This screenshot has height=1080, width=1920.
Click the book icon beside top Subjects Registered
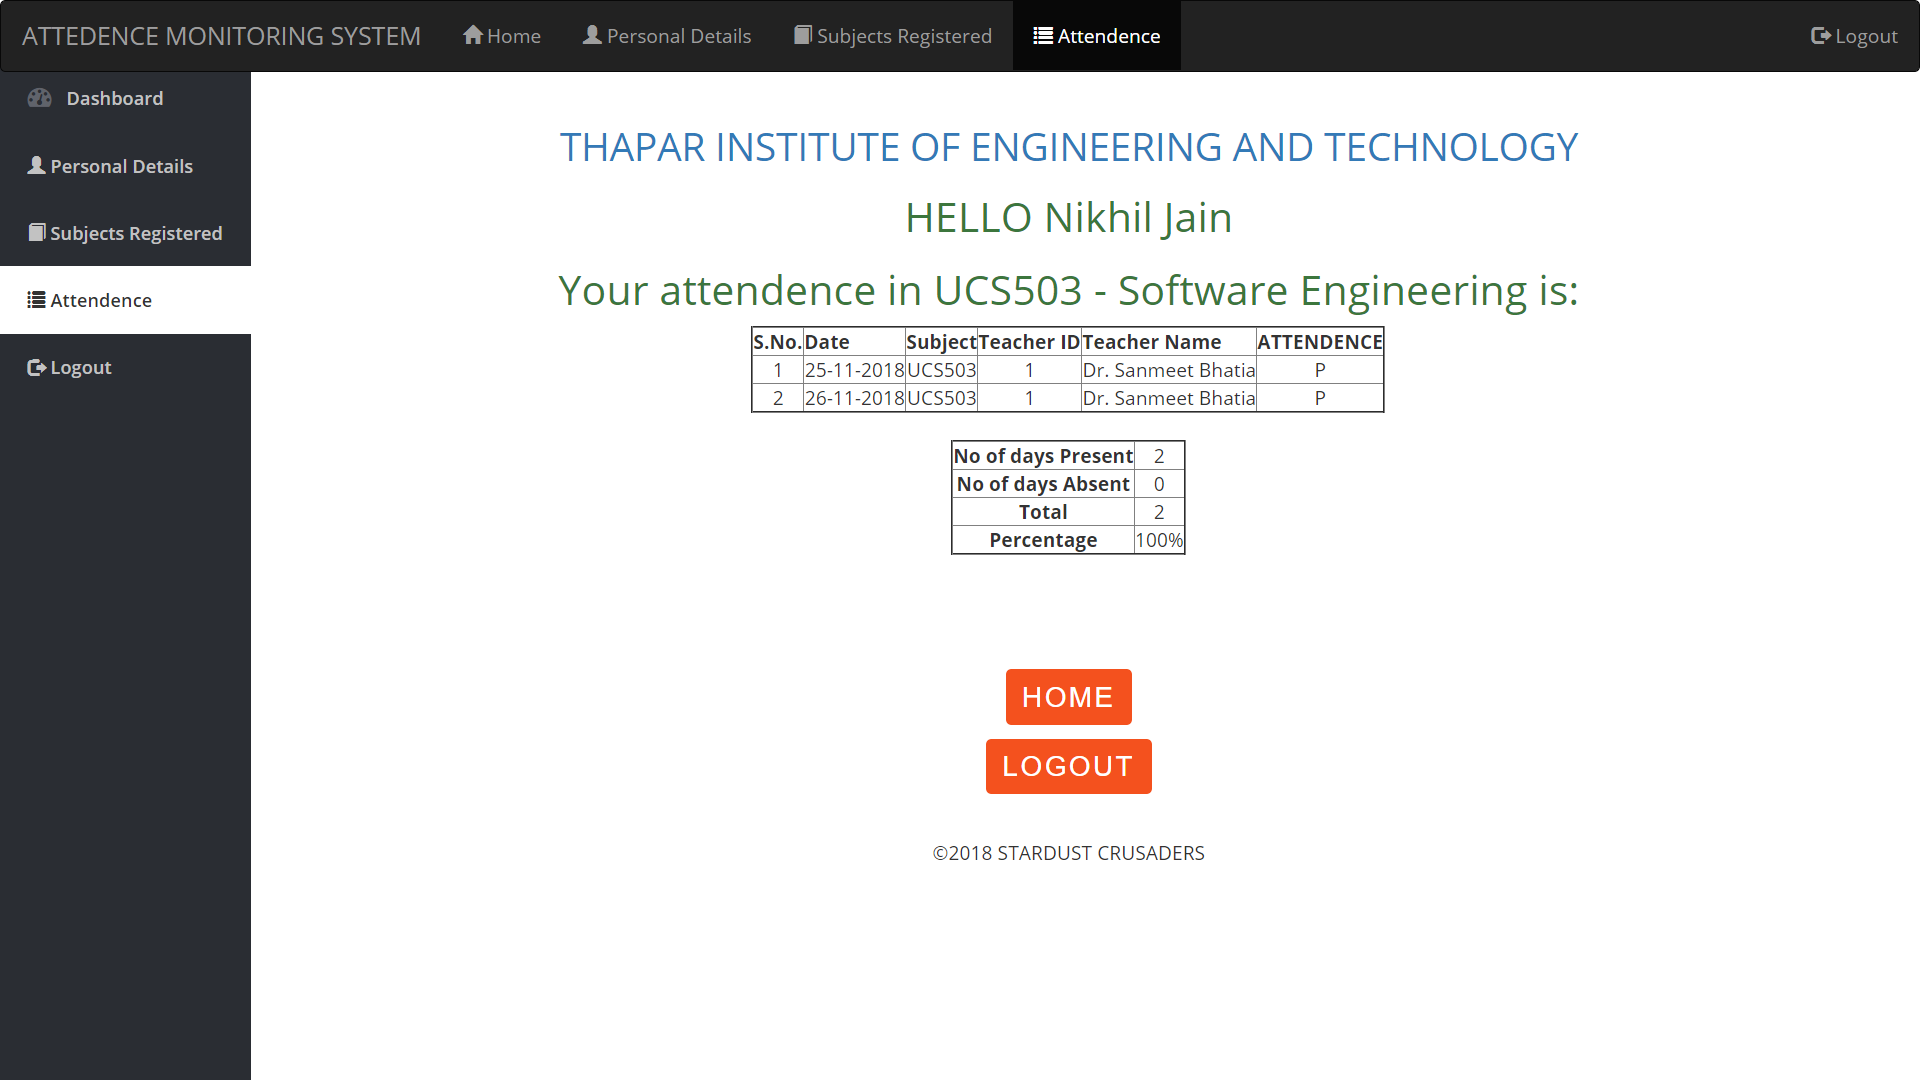pyautogui.click(x=802, y=35)
